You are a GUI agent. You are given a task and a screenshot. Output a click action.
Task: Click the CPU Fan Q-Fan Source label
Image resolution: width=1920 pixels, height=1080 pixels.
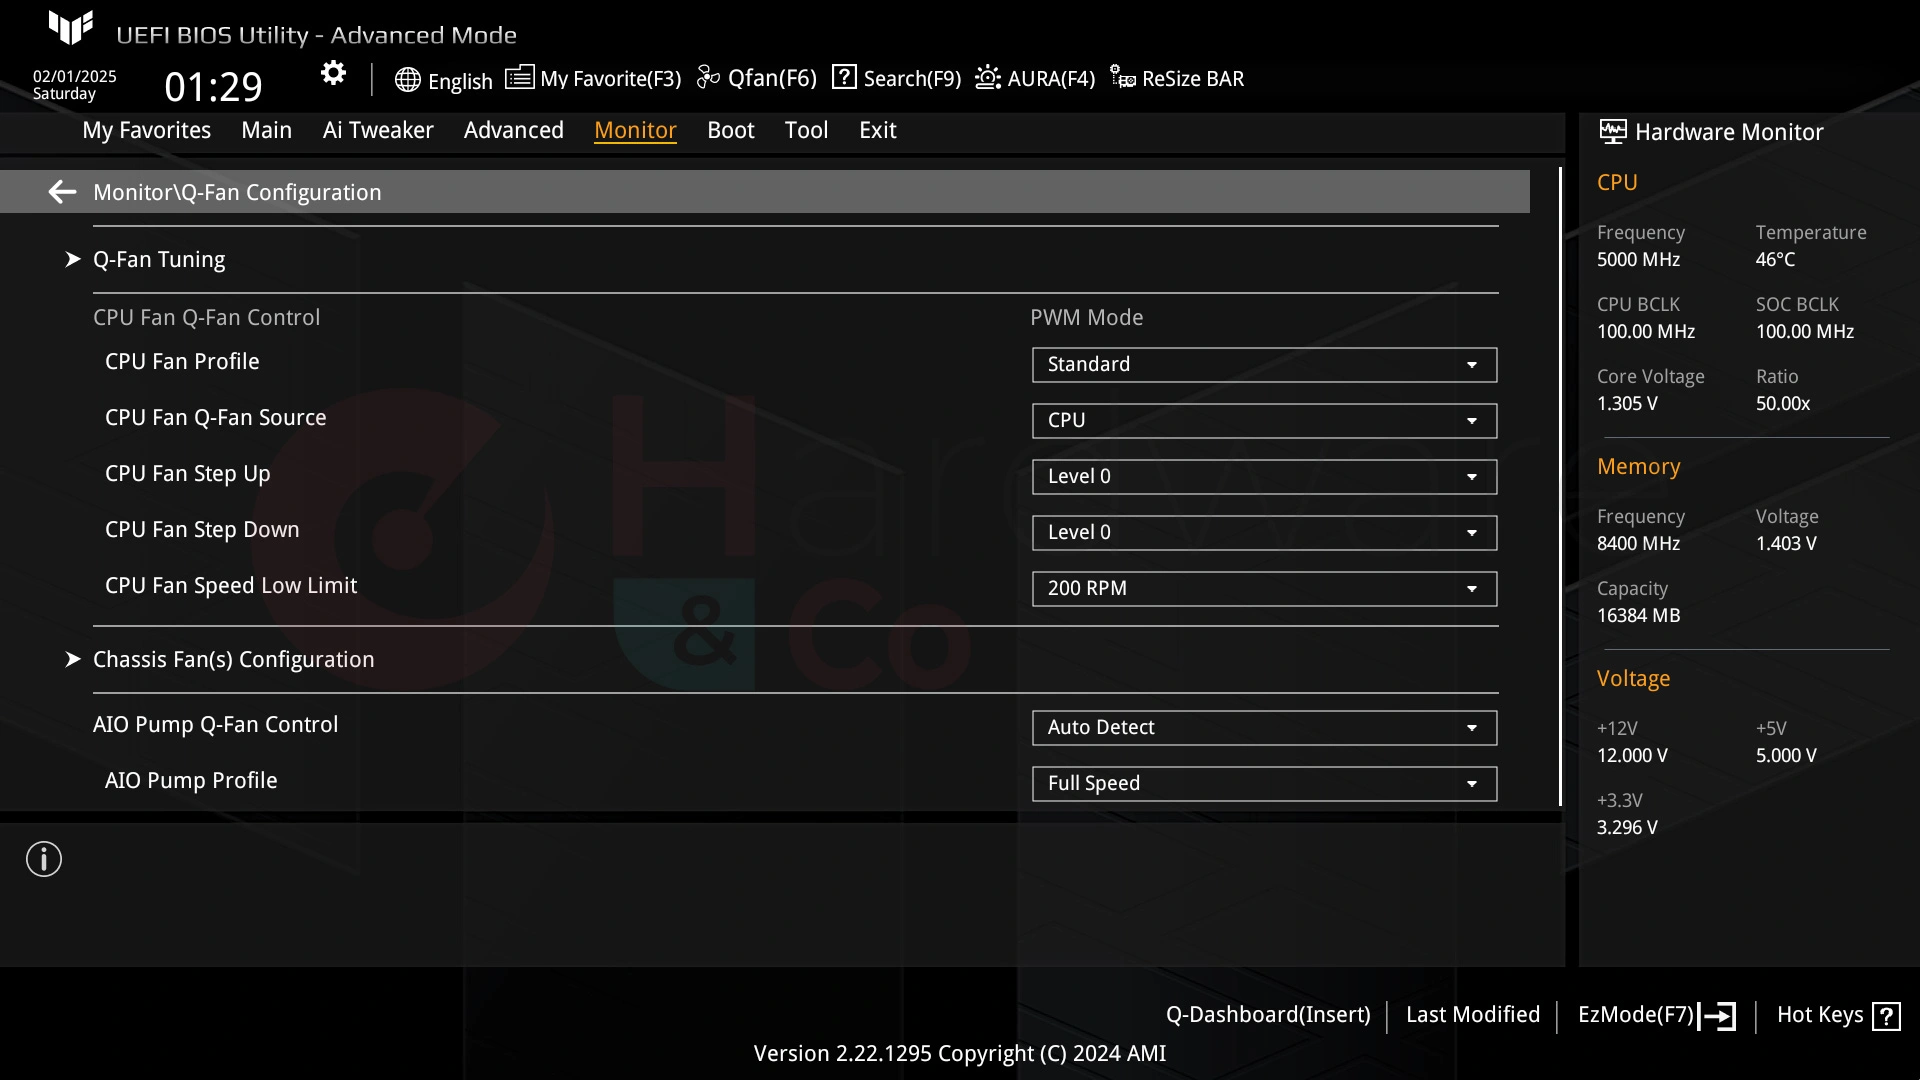click(215, 418)
